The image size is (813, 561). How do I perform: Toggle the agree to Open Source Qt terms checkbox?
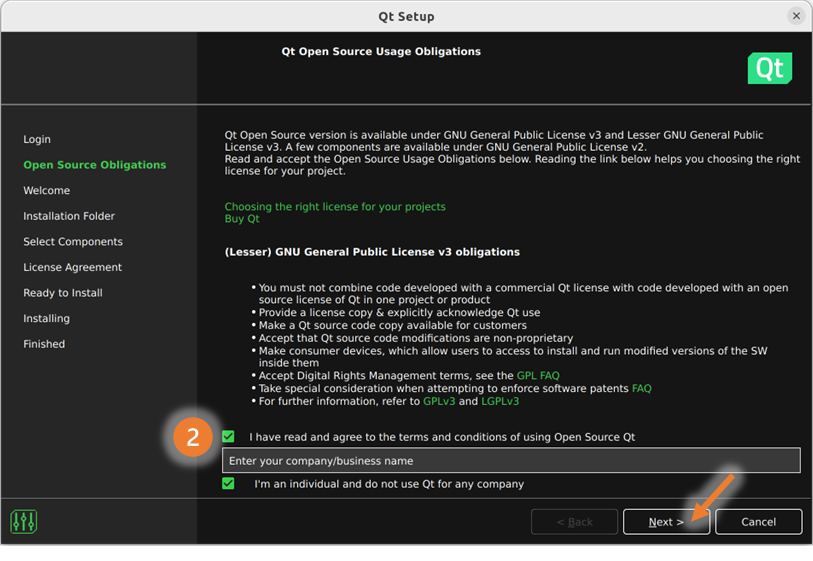tap(228, 437)
